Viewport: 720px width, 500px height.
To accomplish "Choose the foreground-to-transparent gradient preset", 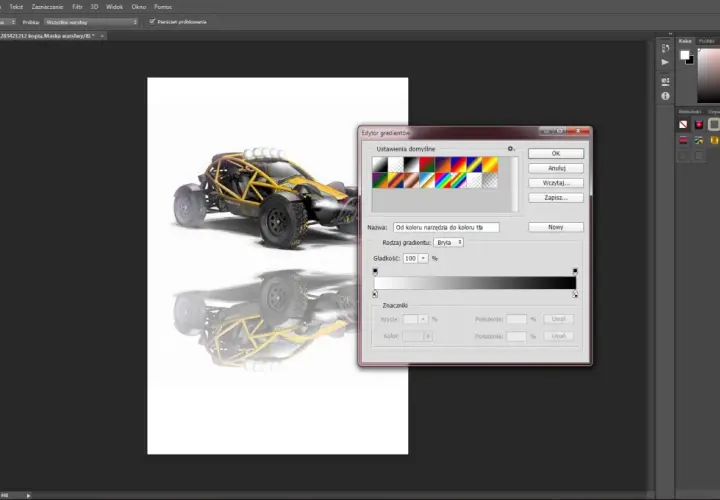I will coord(395,164).
